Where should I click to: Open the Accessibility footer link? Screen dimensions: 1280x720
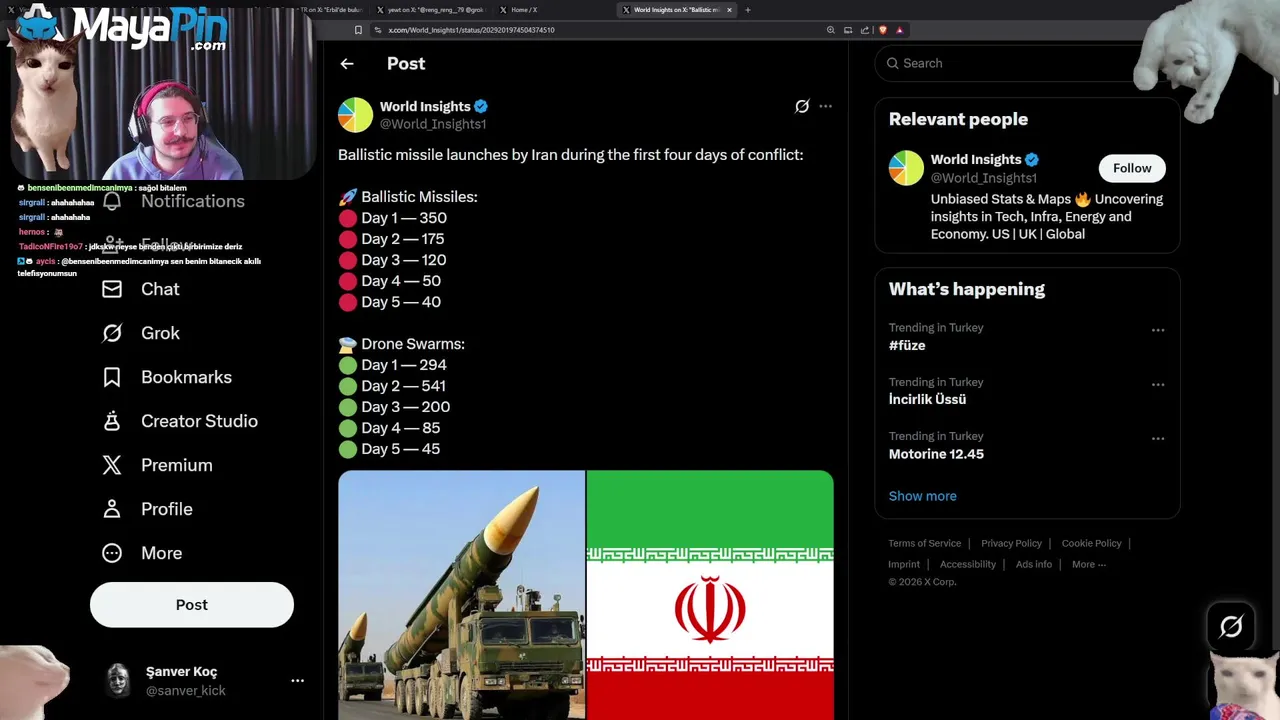coord(968,564)
